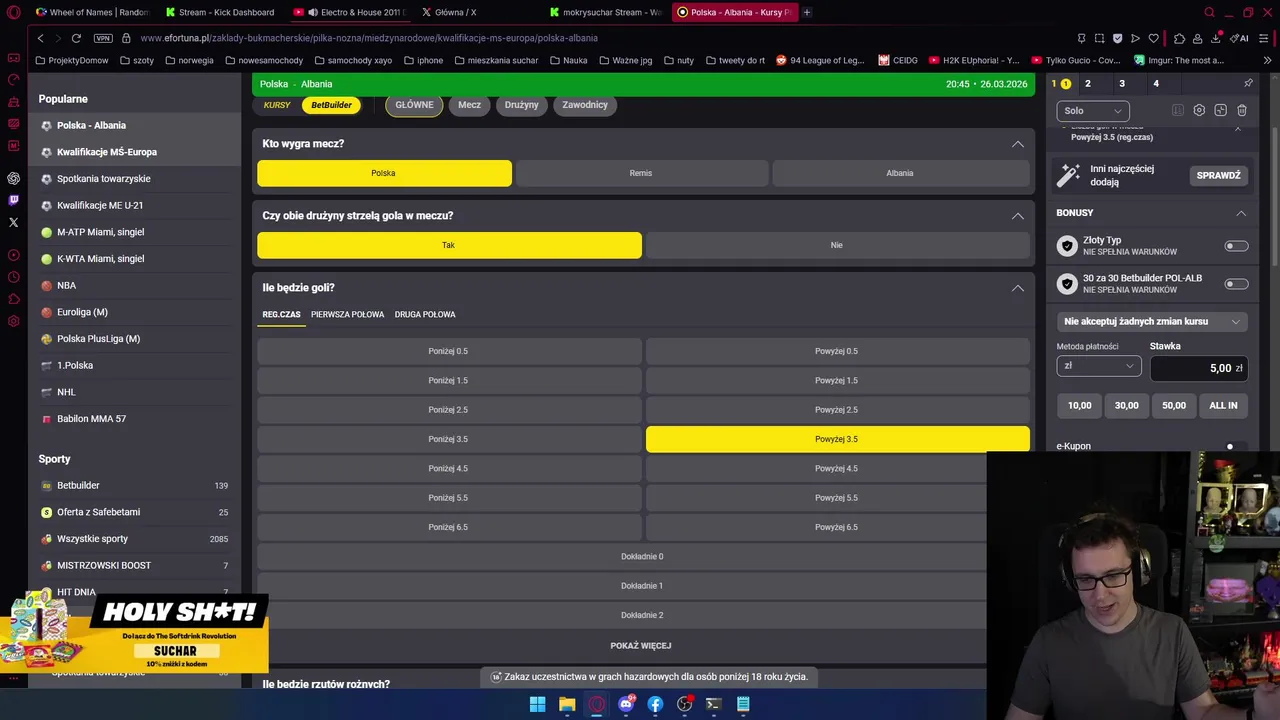
Task: Open NBA in popular list
Action: (66, 285)
